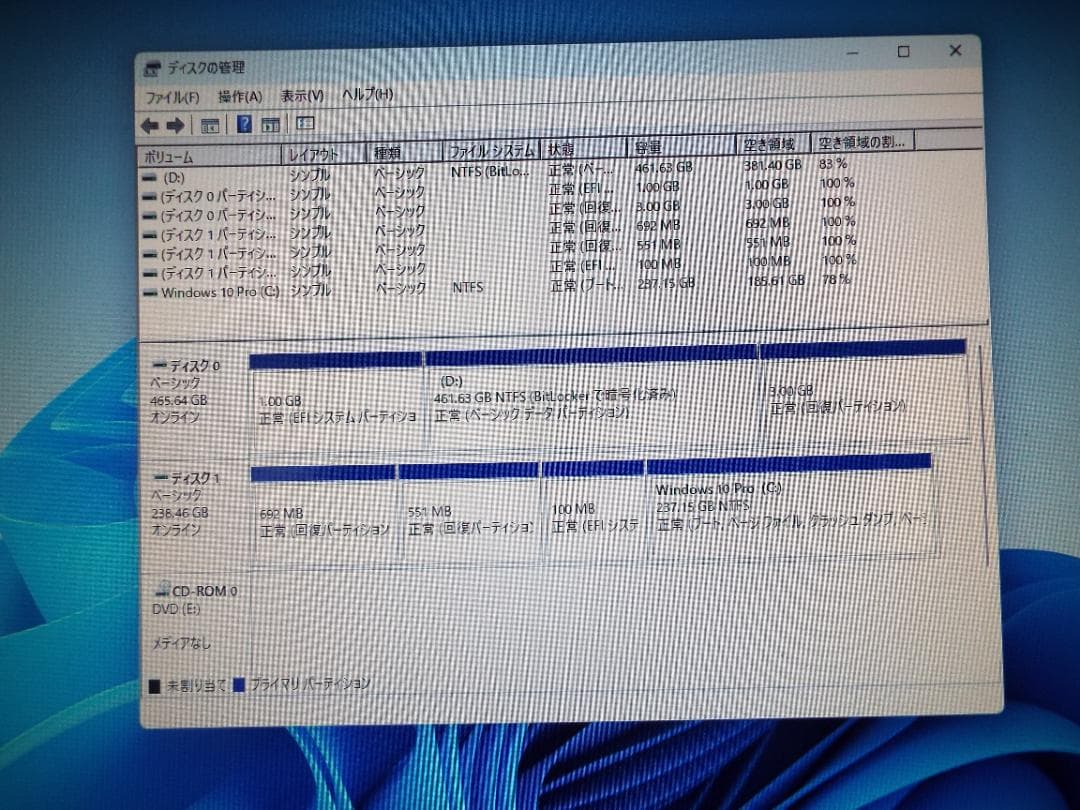Open the 操作(A) menu
Viewport: 1080px width, 810px height.
pyautogui.click(x=238, y=95)
